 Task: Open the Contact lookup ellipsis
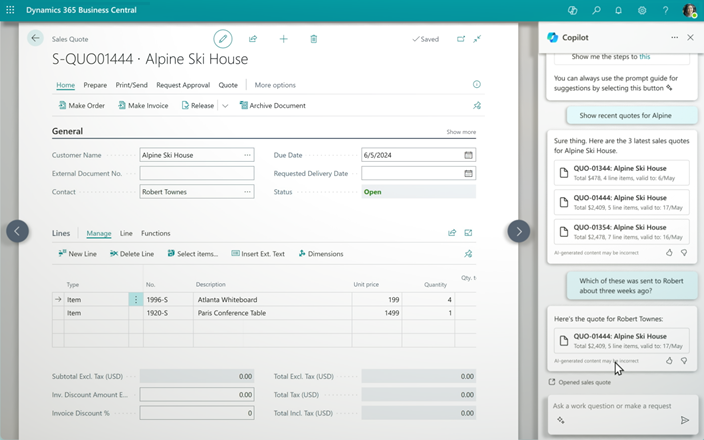click(247, 192)
